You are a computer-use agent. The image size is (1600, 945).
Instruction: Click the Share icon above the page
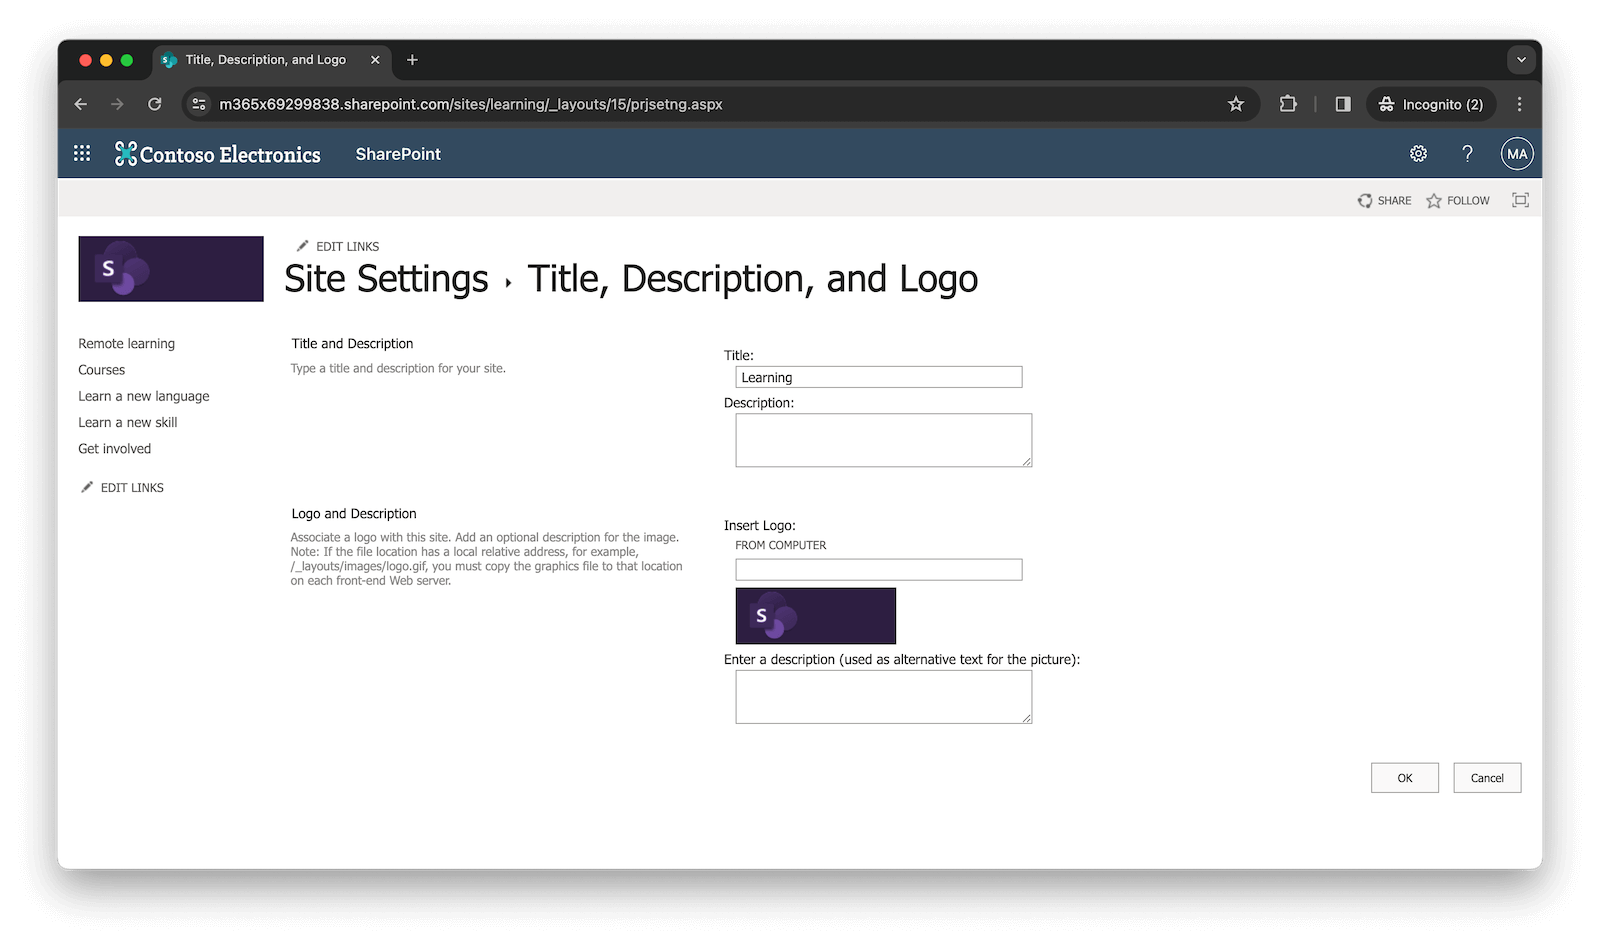pyautogui.click(x=1383, y=200)
